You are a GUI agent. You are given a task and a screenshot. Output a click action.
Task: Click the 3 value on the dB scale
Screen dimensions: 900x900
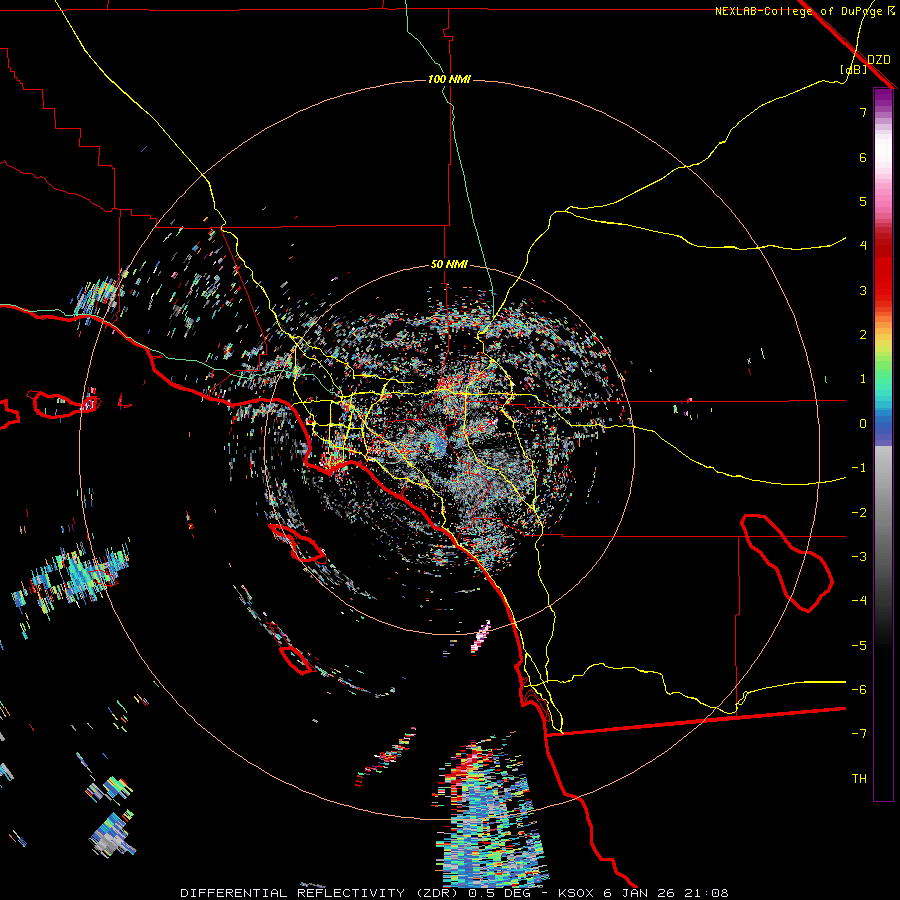863,290
